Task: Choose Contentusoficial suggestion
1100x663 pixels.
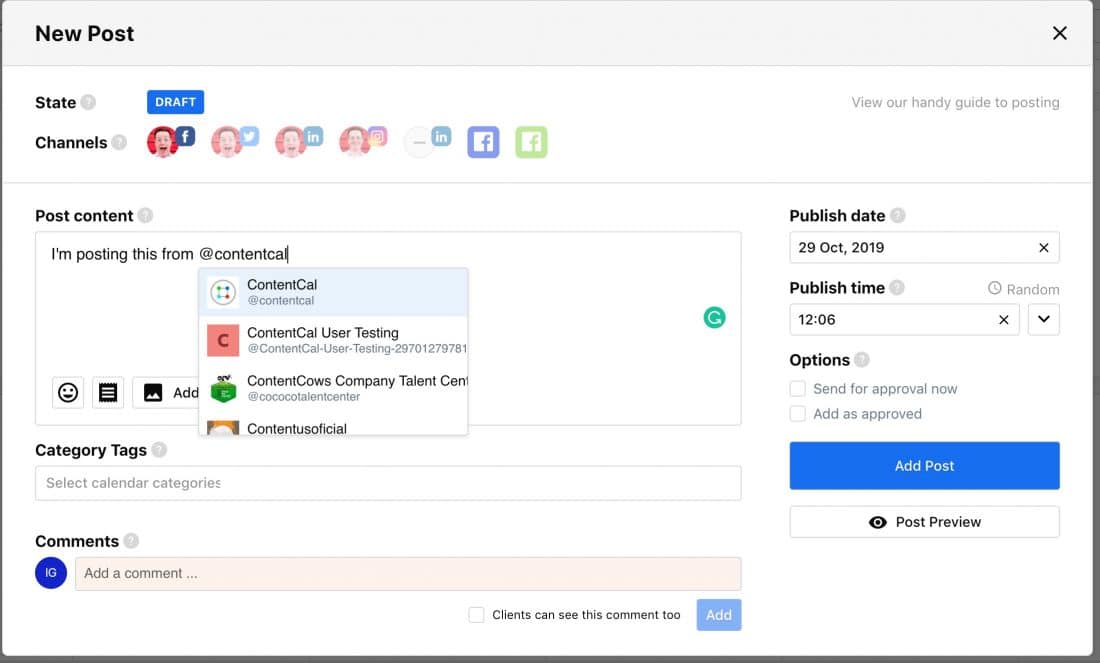Action: point(333,427)
